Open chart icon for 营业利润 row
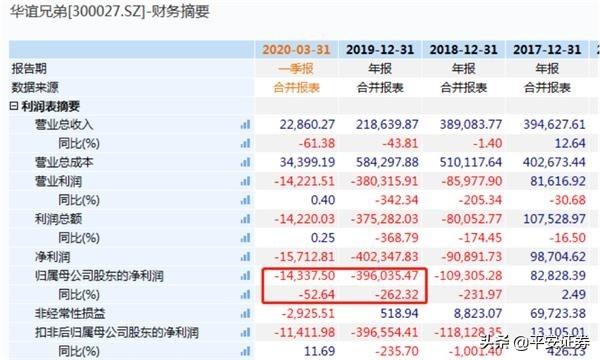This screenshot has height=360, width=600. [245, 181]
